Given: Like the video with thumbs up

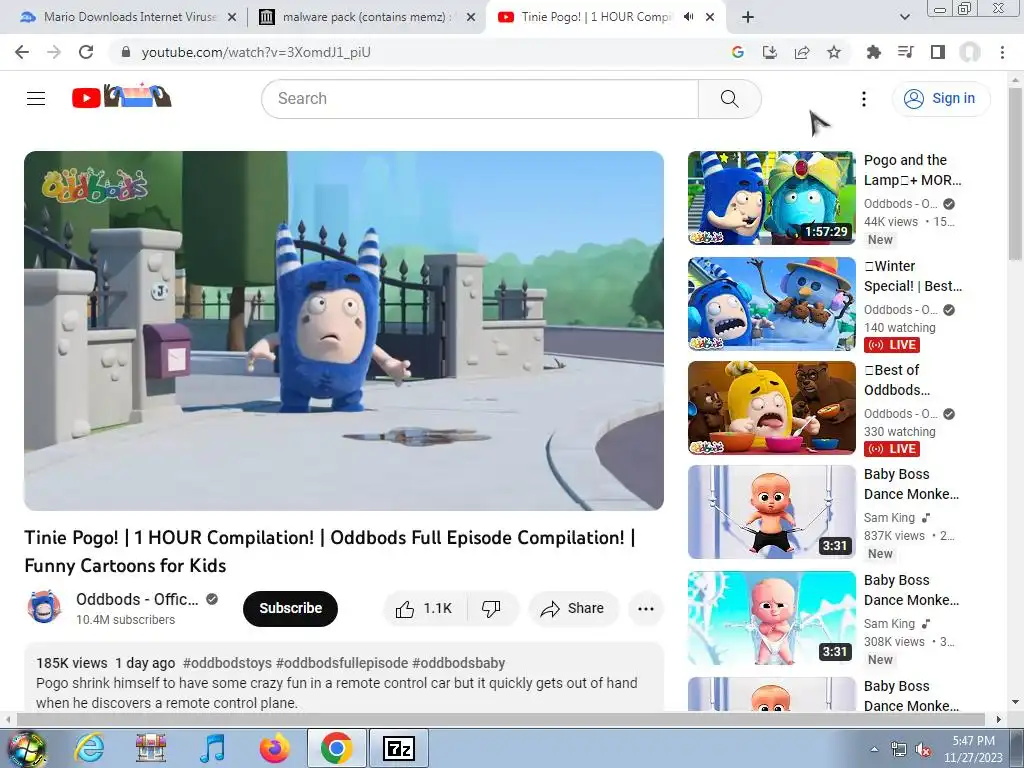Looking at the screenshot, I should 424,609.
